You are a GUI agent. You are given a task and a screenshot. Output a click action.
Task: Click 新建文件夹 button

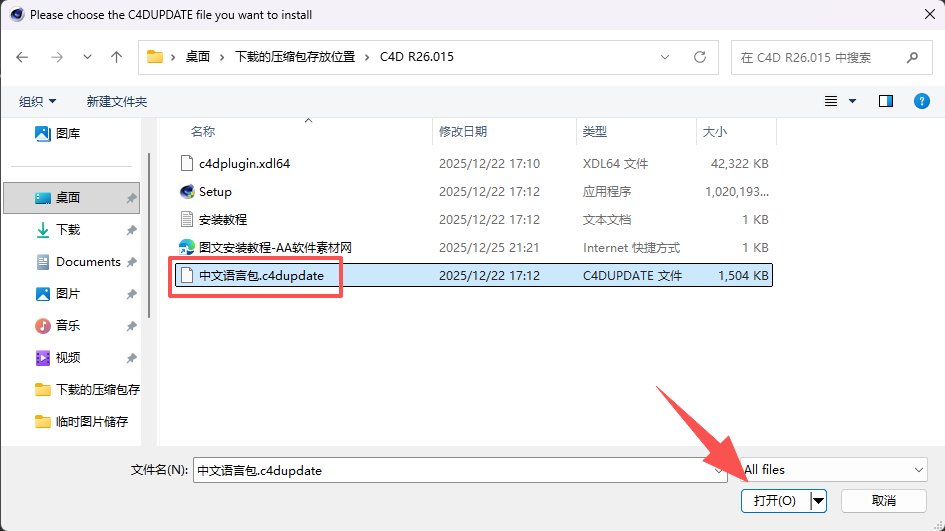pyautogui.click(x=117, y=101)
